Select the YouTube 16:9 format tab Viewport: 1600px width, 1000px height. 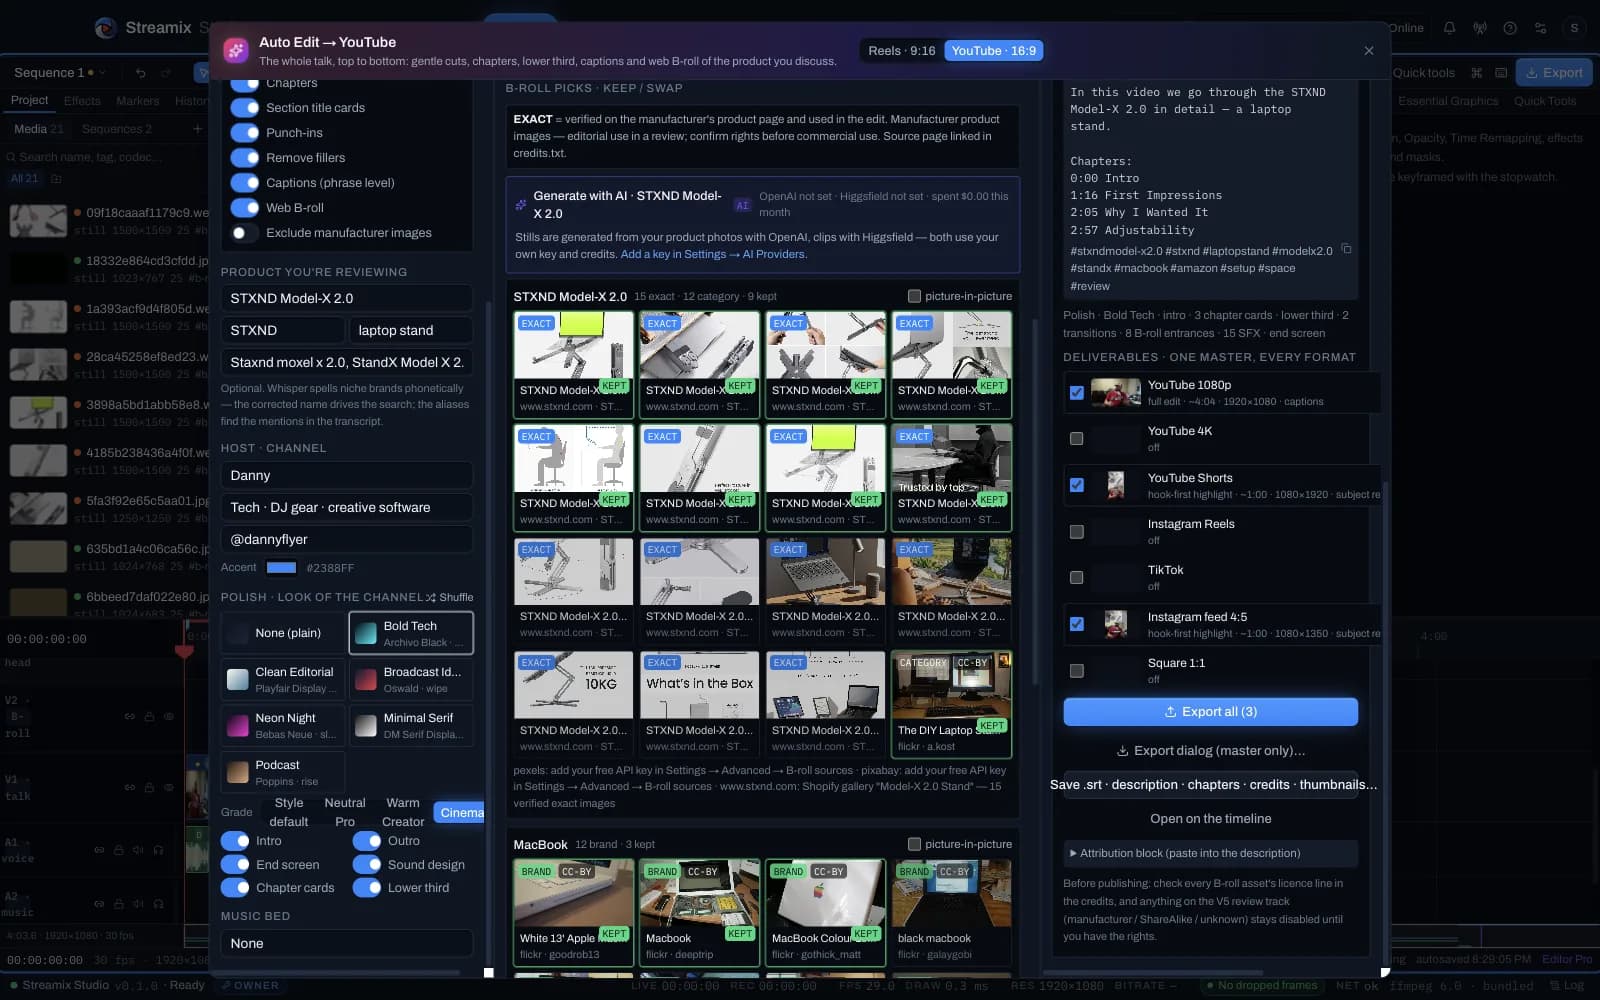pyautogui.click(x=993, y=51)
